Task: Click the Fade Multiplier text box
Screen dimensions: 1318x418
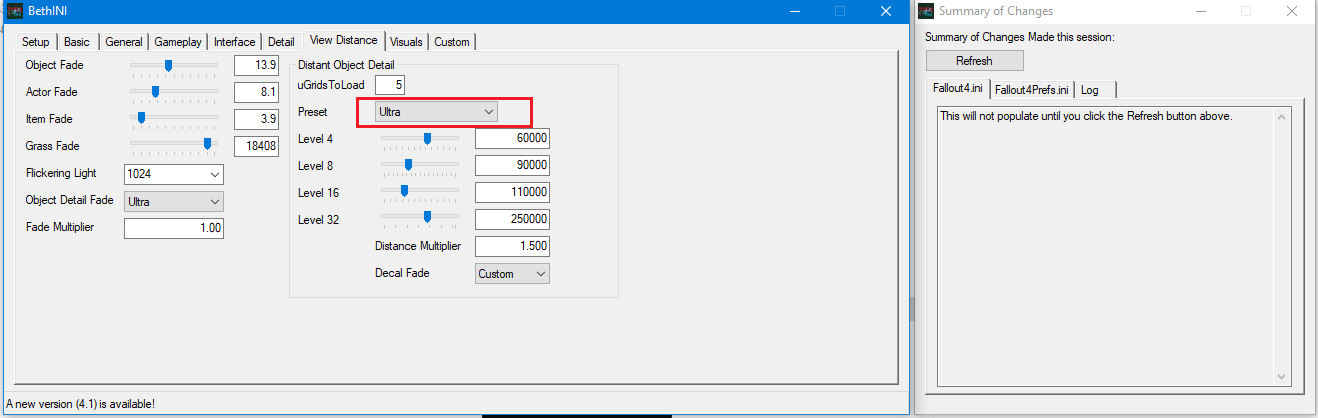Action: [173, 228]
